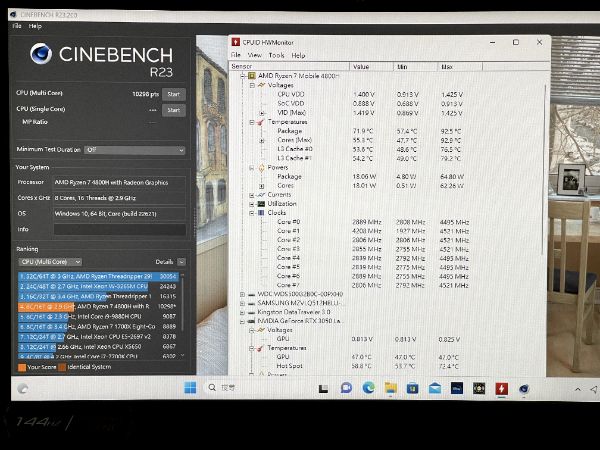The width and height of the screenshot is (600, 450).
Task: Open the Windows Start menu
Action: (190, 388)
